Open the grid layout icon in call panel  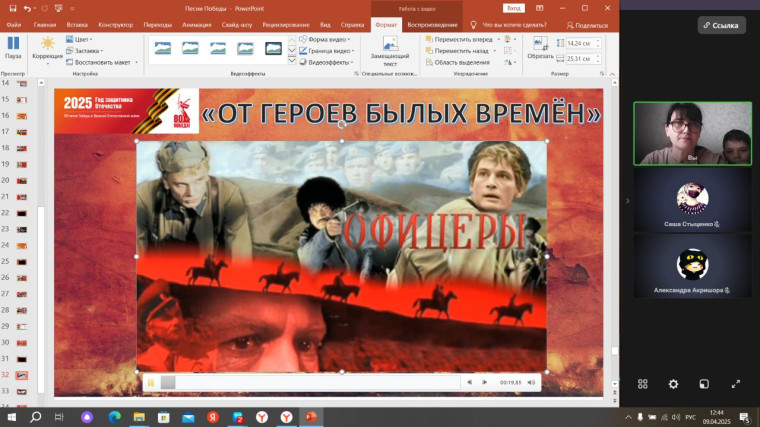643,384
